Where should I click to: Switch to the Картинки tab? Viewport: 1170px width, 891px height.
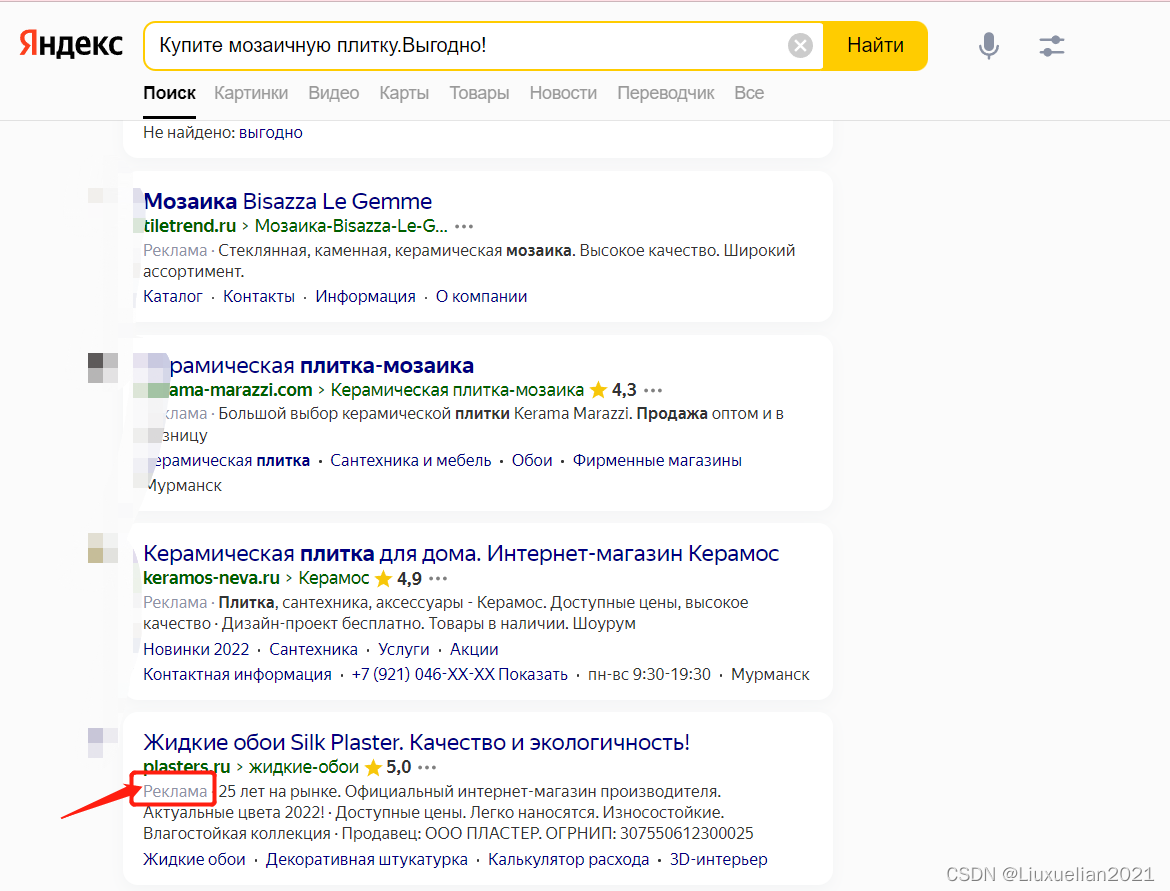(251, 93)
